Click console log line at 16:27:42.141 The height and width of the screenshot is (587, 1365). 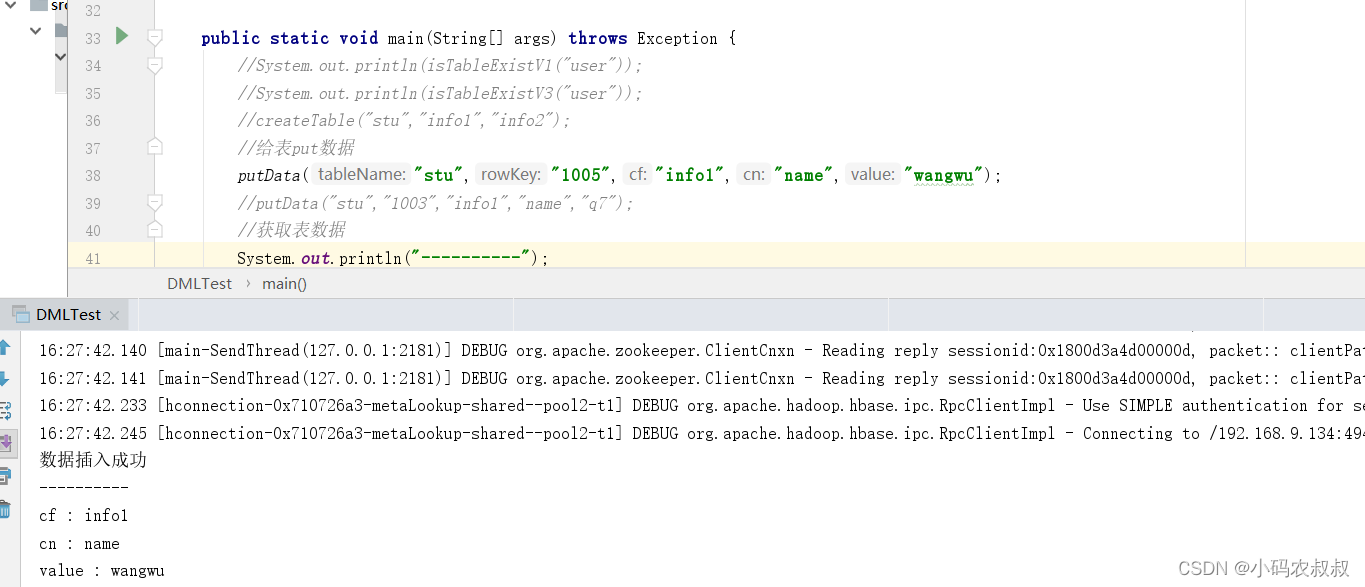click(702, 378)
